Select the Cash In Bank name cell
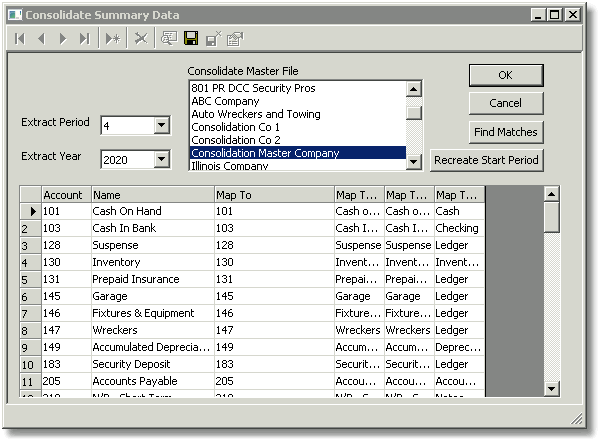Image resolution: width=601 pixels, height=443 pixels. (153, 228)
